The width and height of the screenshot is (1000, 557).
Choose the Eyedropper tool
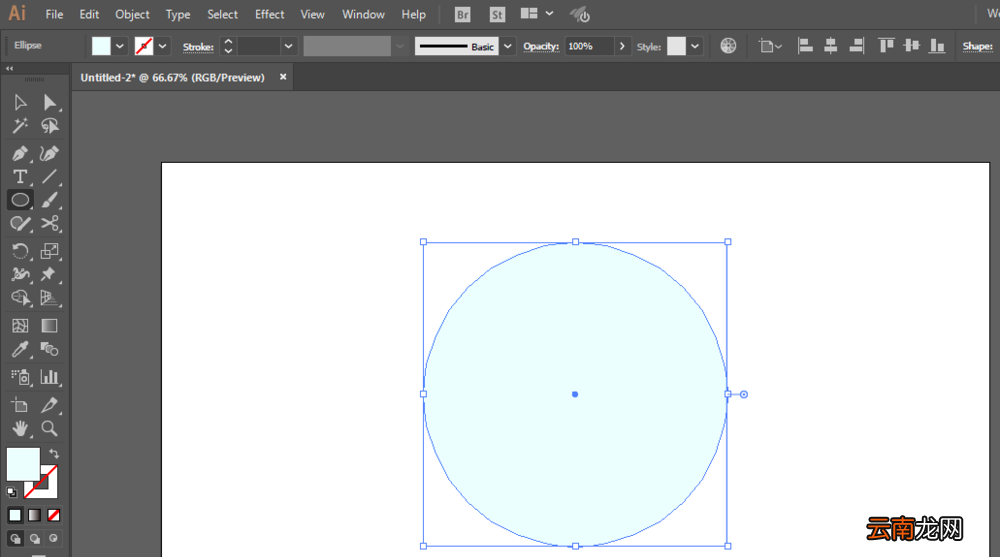click(x=20, y=349)
